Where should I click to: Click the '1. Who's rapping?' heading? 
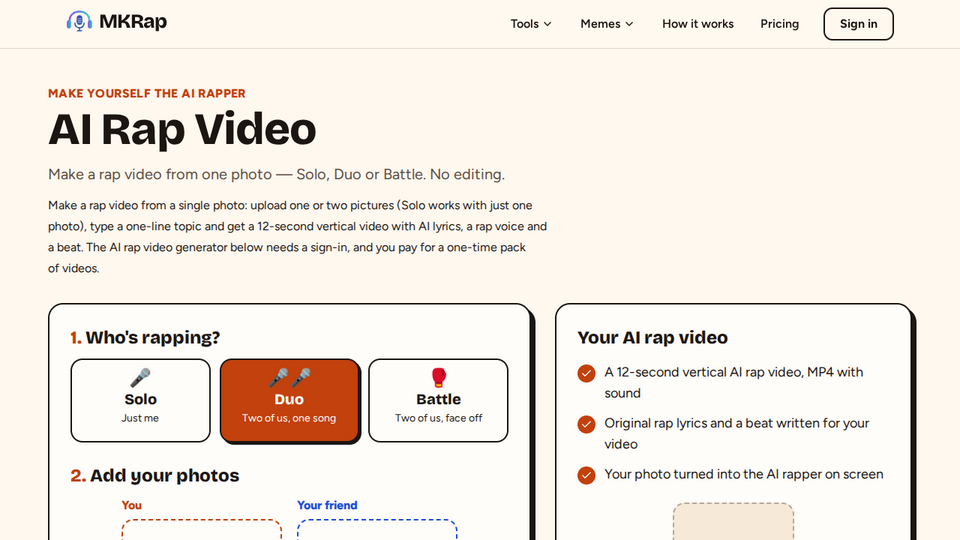[144, 337]
